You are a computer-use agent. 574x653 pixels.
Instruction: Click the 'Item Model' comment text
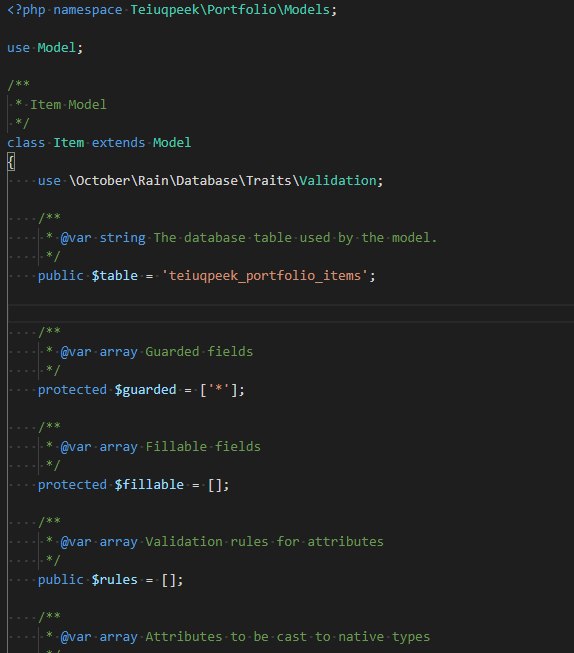68,105
